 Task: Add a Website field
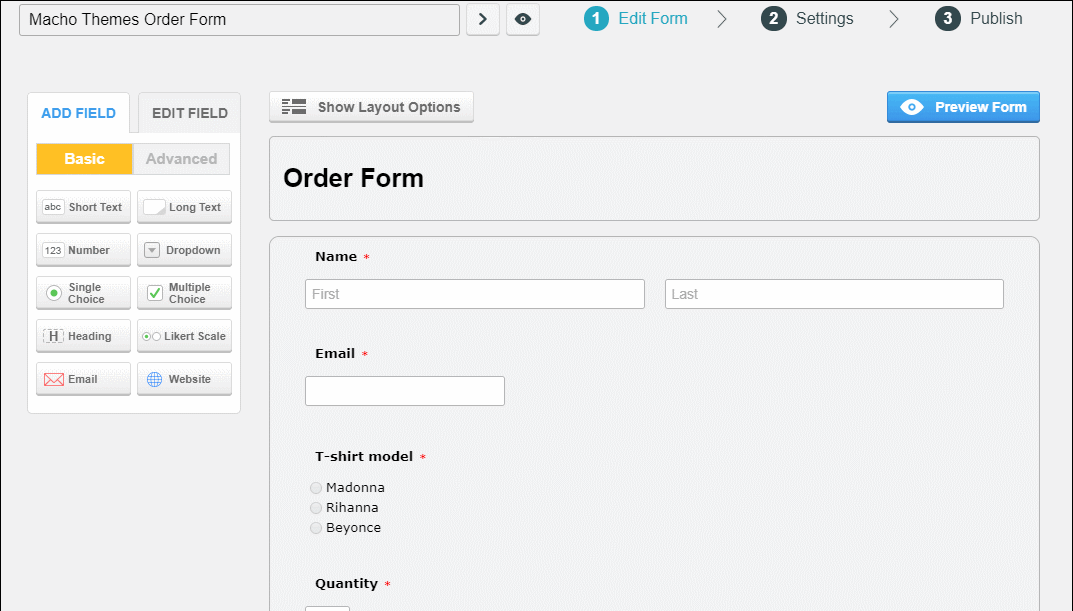tap(184, 379)
